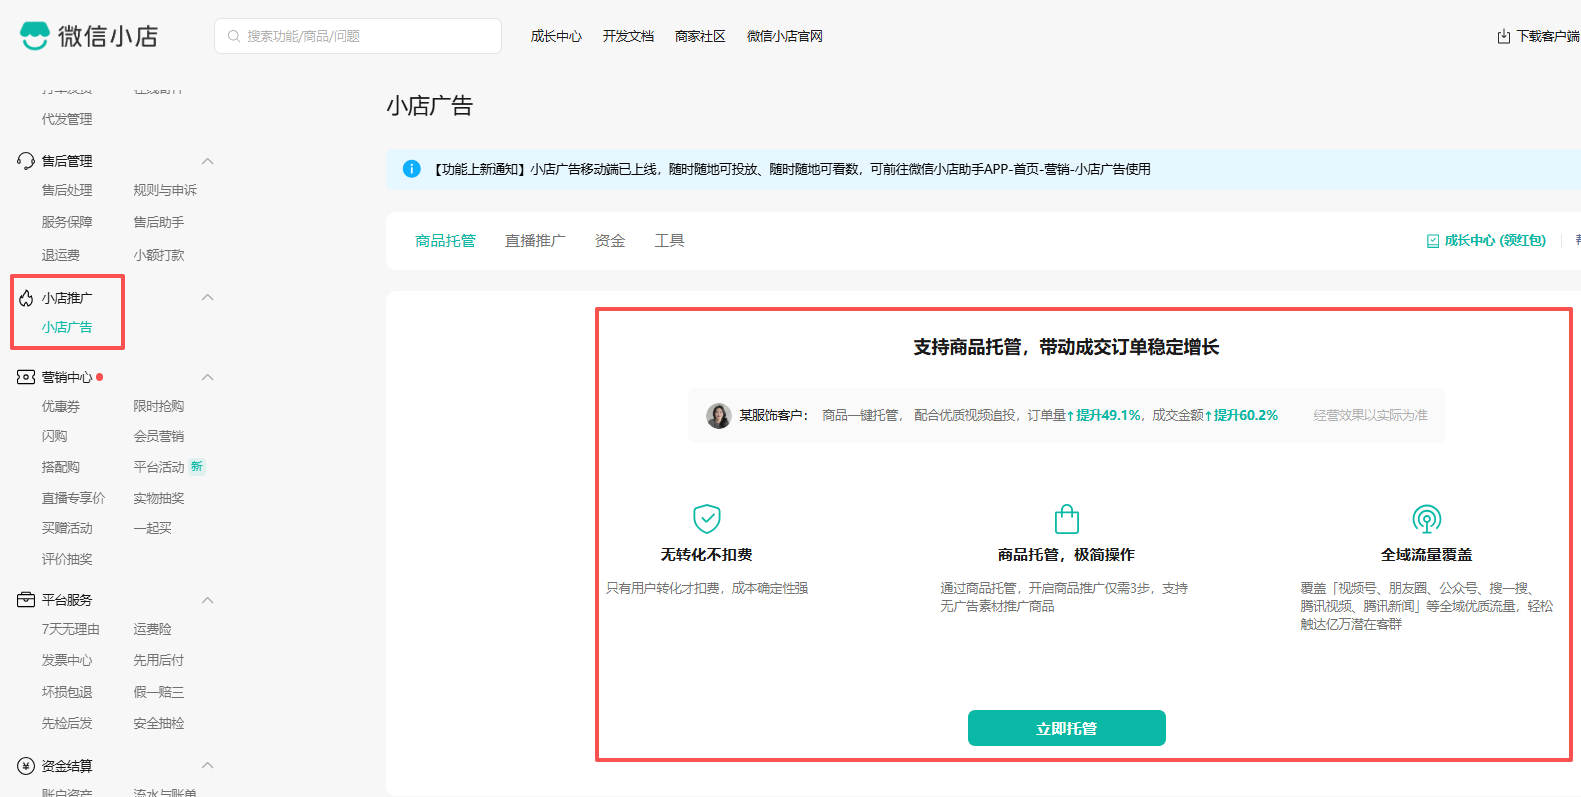Collapse the 售后管理 menu section
Image resolution: width=1581 pixels, height=797 pixels.
click(208, 161)
